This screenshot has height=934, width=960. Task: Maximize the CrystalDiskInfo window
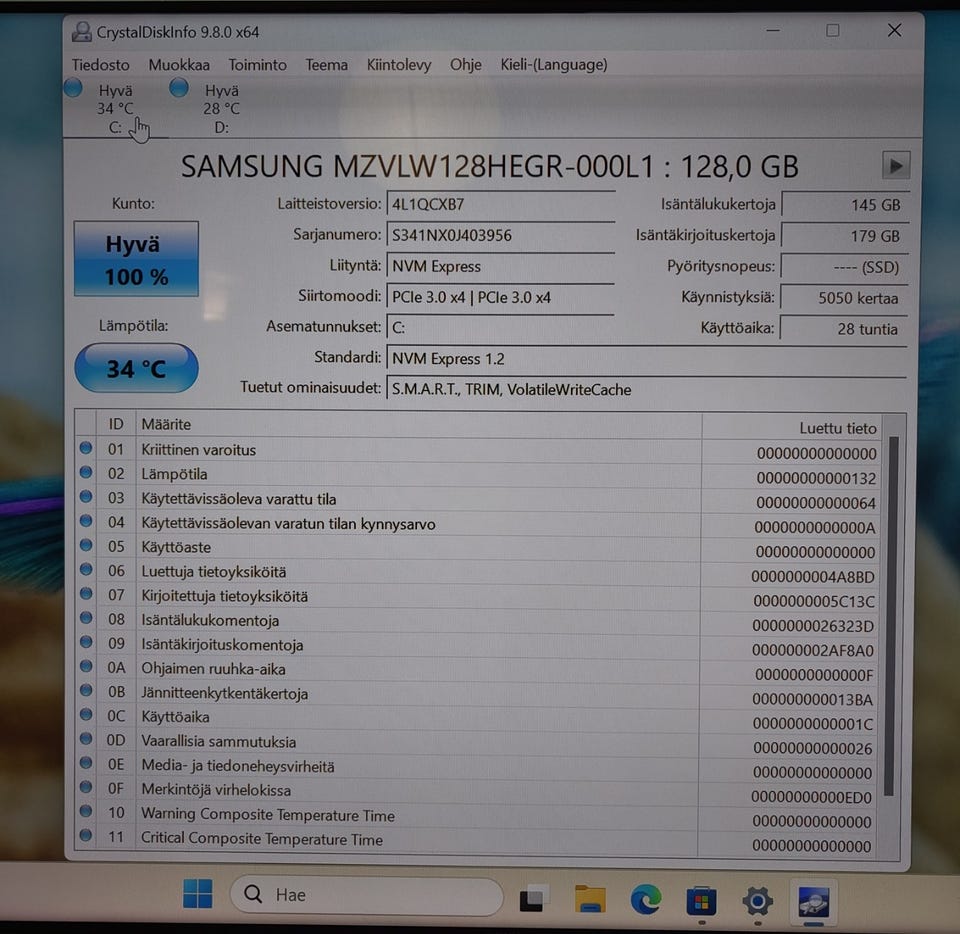click(x=833, y=30)
